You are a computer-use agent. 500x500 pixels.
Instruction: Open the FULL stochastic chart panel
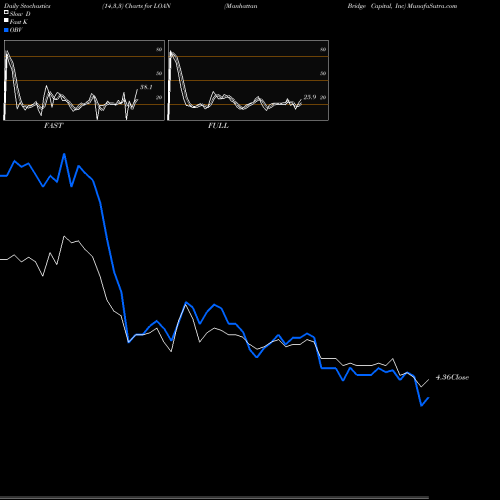[x=248, y=80]
